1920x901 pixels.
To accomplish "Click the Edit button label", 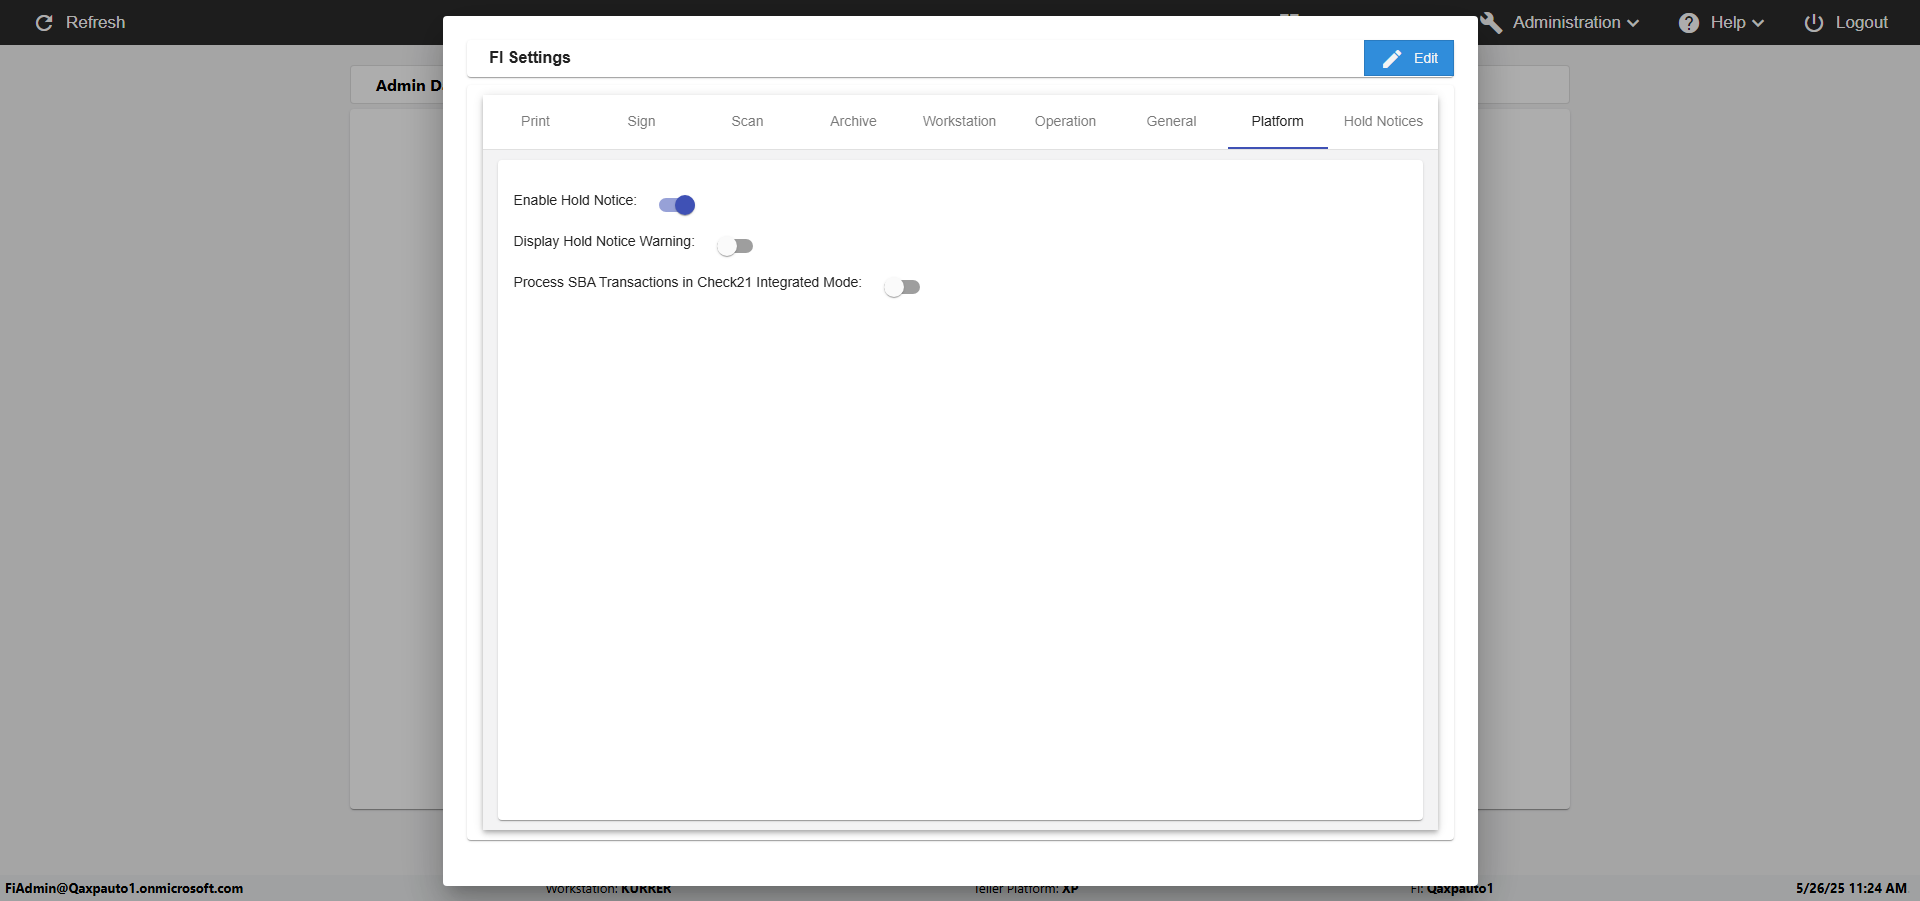I will 1425,58.
